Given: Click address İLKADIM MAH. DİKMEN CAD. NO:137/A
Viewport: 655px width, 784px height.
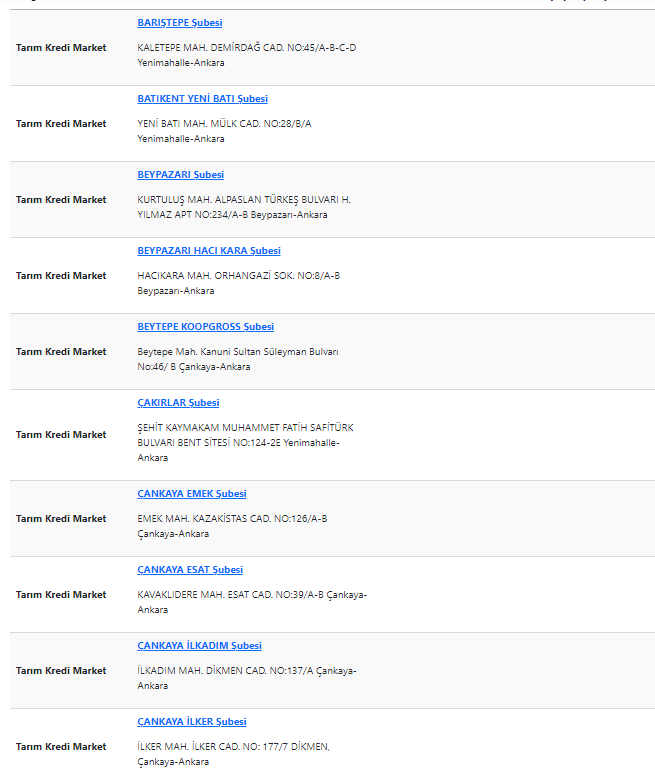Looking at the screenshot, I should (226, 671).
